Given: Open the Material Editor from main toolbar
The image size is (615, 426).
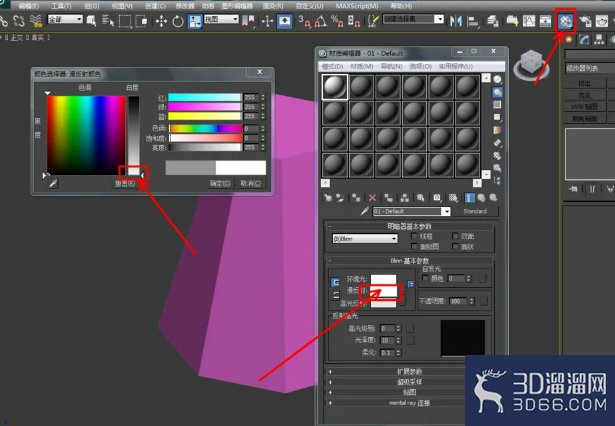Looking at the screenshot, I should (x=566, y=21).
